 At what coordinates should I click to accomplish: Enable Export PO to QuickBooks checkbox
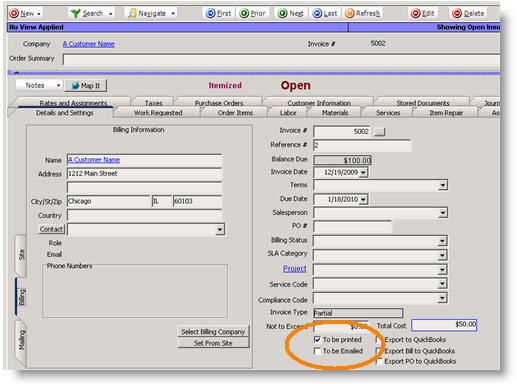379,361
